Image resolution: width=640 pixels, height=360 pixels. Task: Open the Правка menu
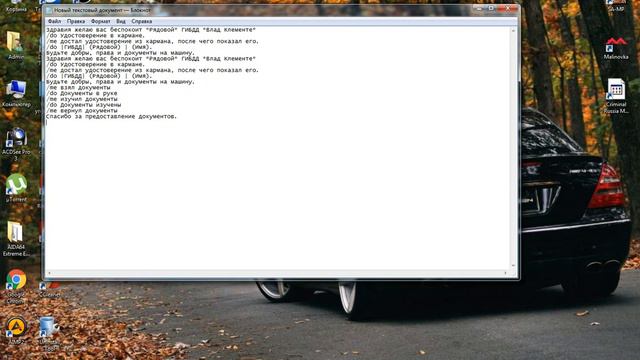pyautogui.click(x=76, y=21)
